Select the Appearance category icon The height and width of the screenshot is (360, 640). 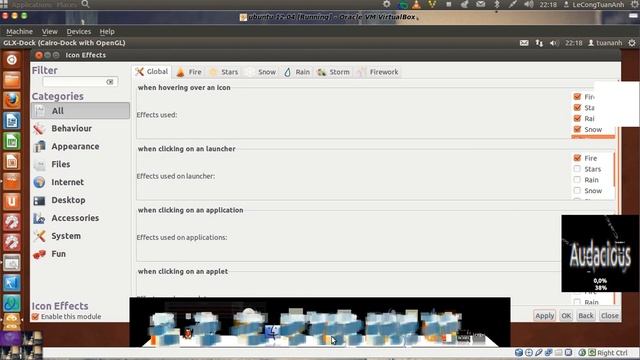[x=39, y=146]
